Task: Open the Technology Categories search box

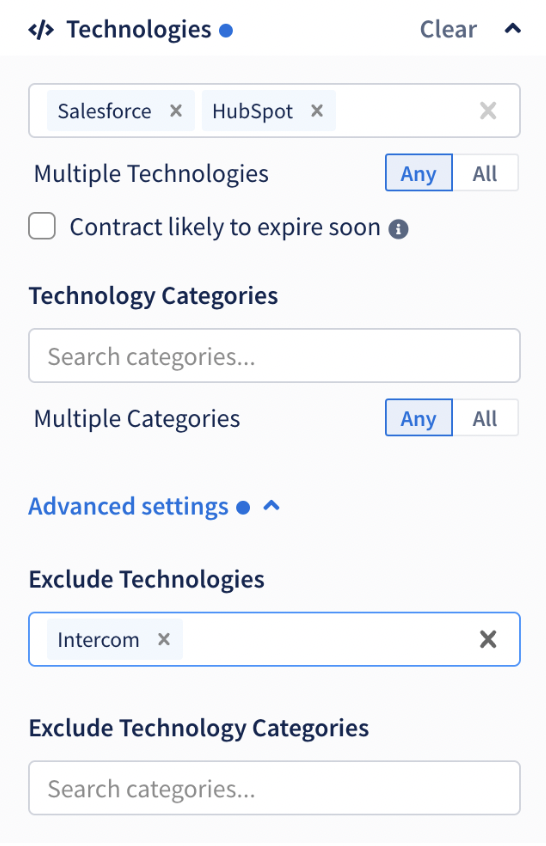Action: click(x=274, y=356)
